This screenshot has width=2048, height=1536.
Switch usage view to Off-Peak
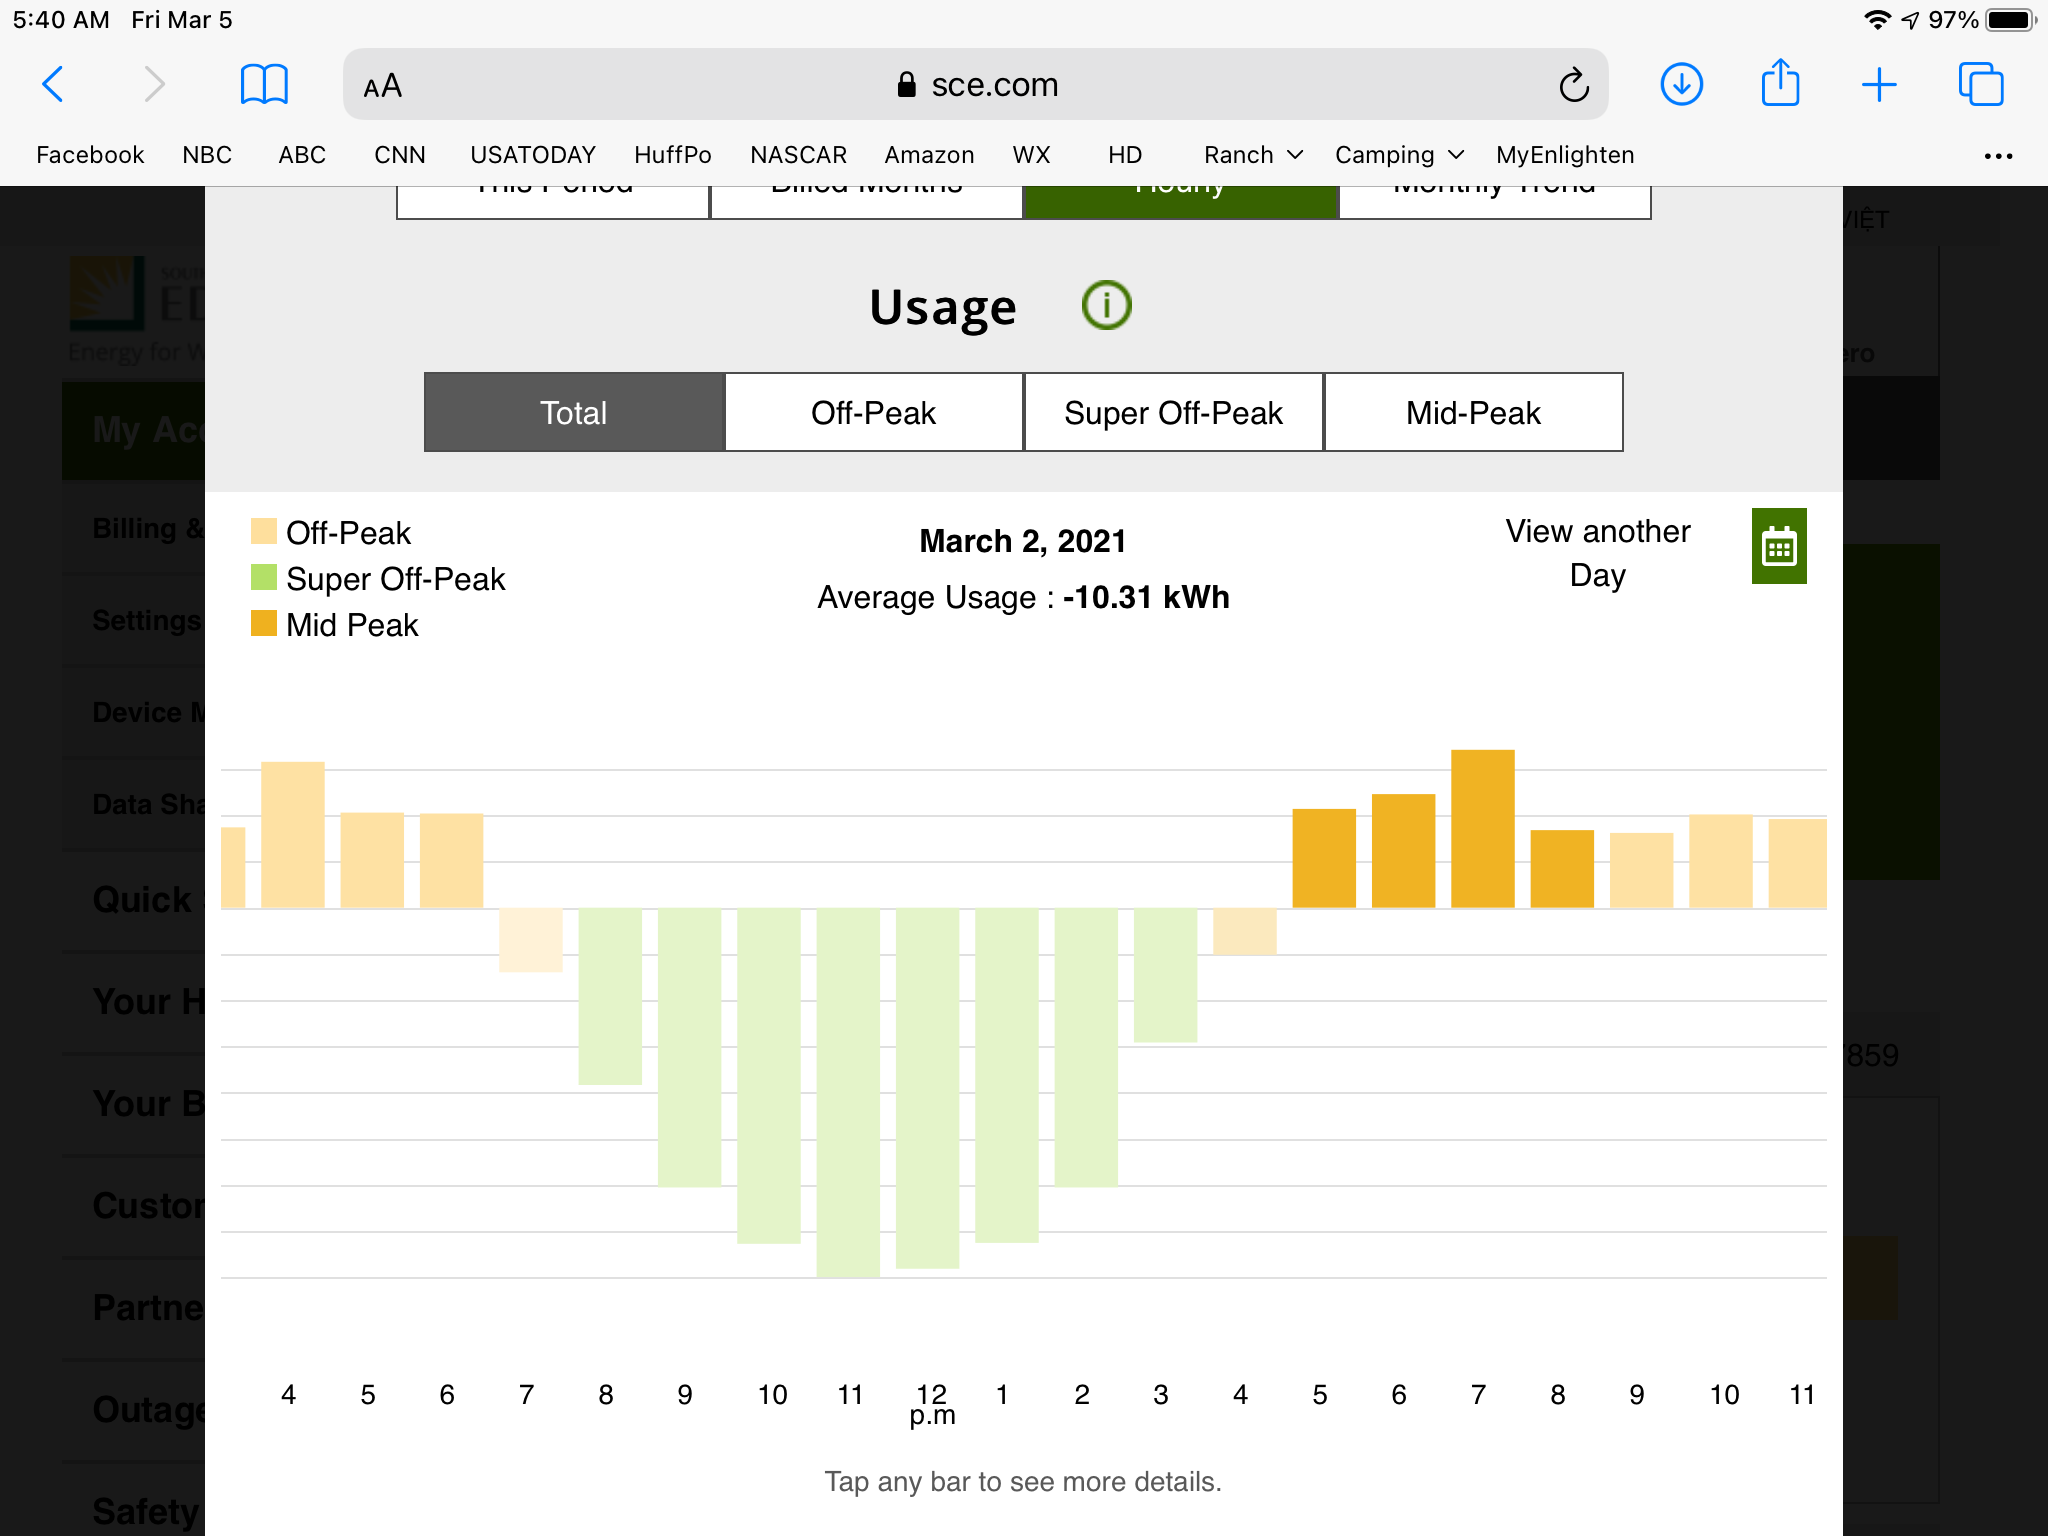pyautogui.click(x=873, y=413)
